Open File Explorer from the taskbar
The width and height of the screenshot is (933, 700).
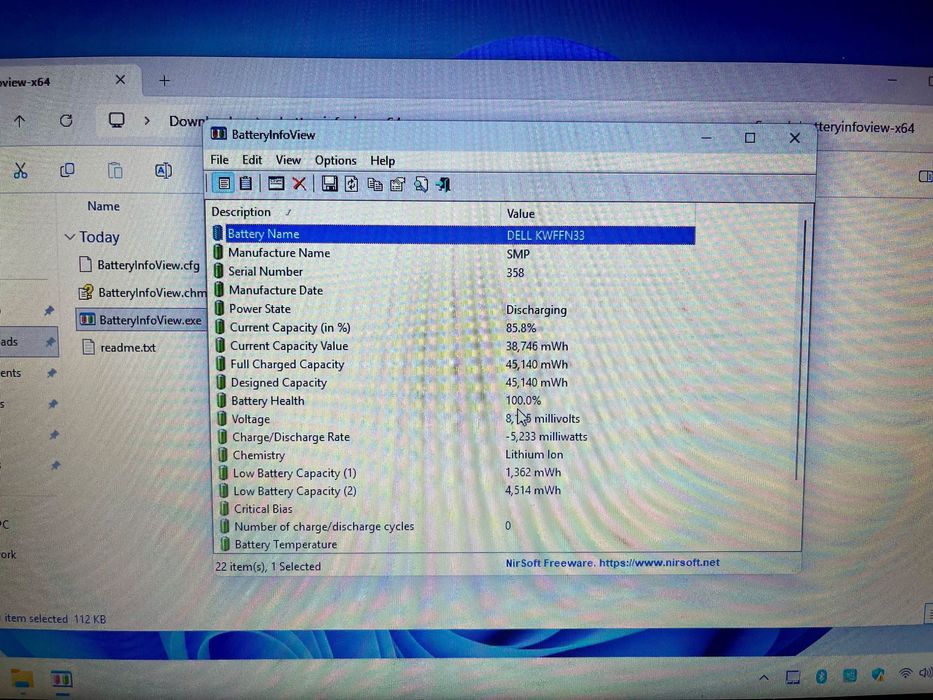pos(22,679)
